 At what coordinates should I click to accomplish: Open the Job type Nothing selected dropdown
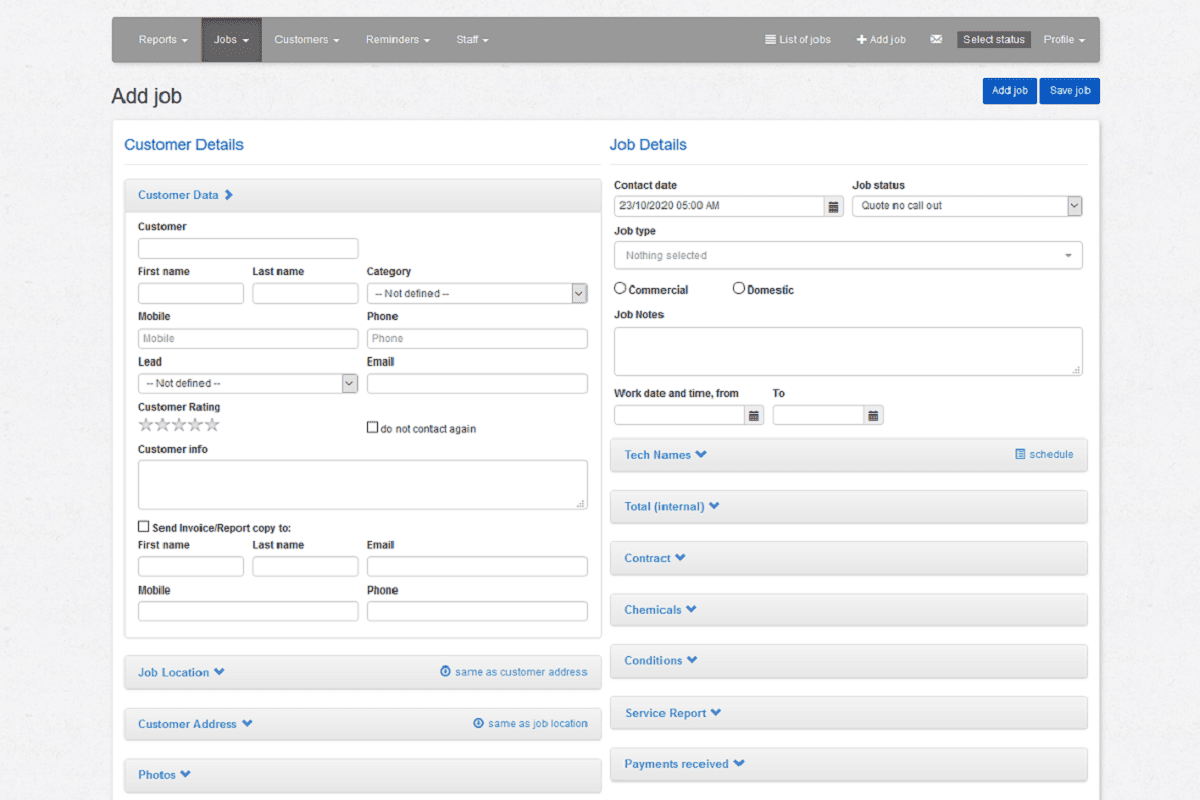(848, 255)
